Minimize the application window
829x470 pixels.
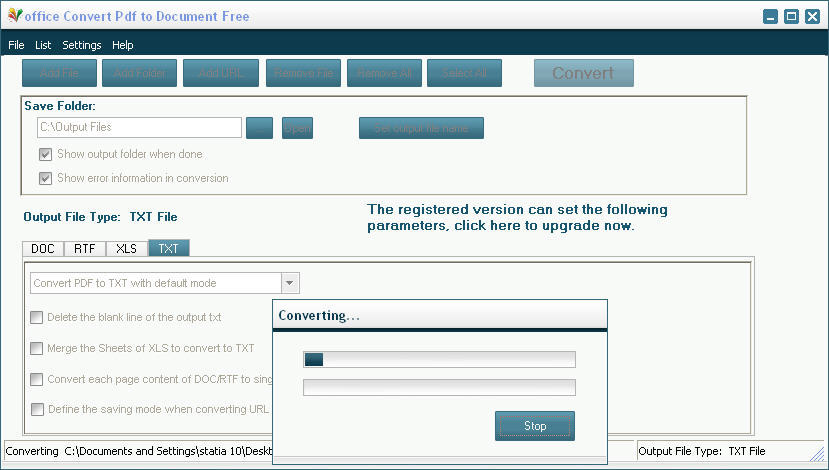[x=770, y=17]
